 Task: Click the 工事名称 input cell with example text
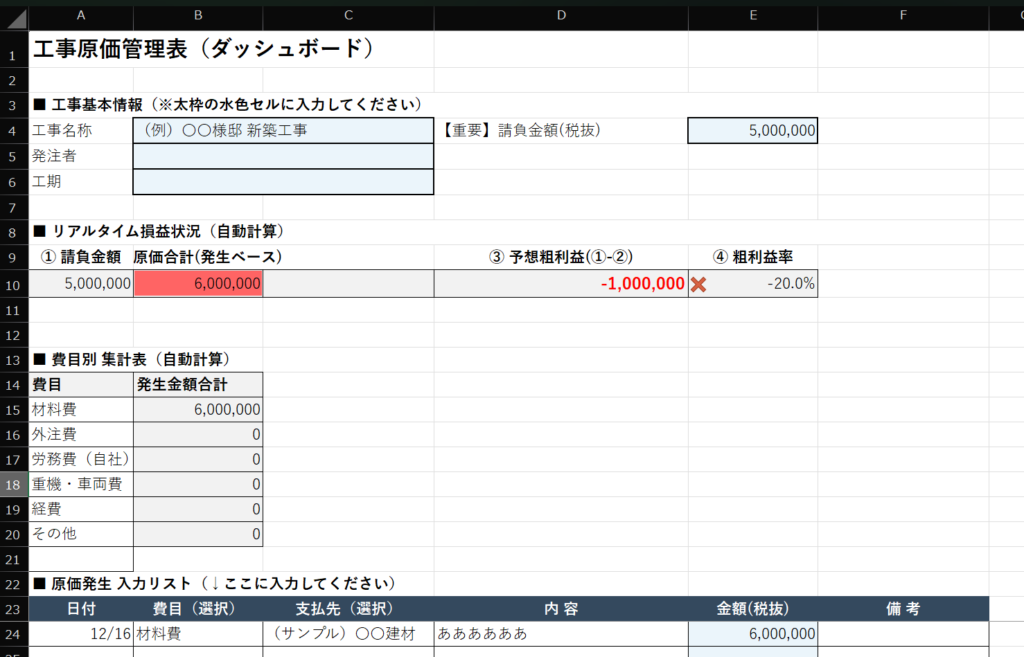[x=283, y=131]
